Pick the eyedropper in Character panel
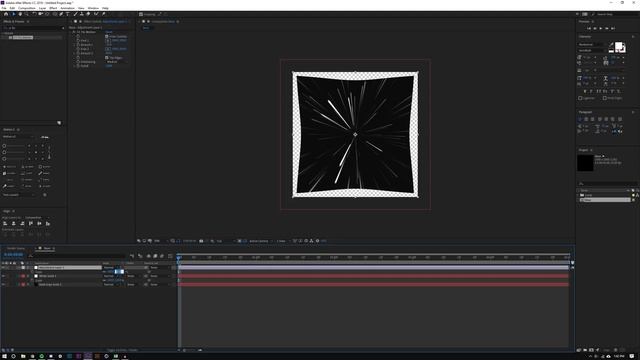Screen dimensions: 640x360 (611, 44)
